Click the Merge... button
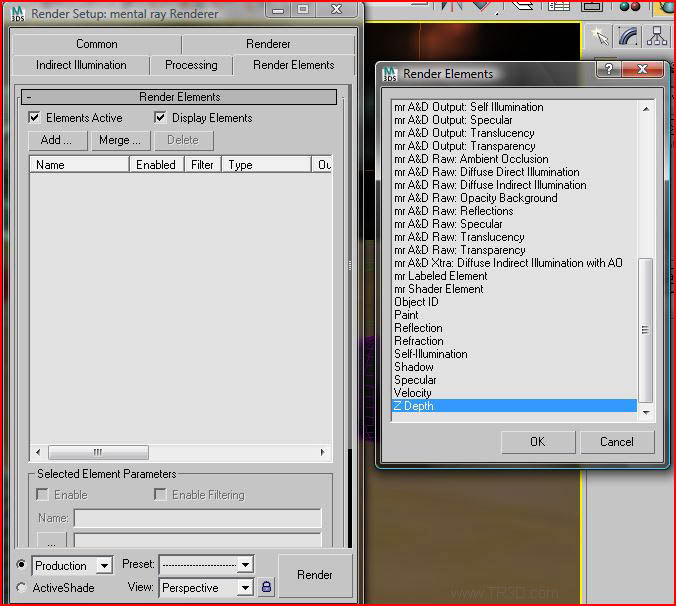The height and width of the screenshot is (606, 676). coord(121,140)
